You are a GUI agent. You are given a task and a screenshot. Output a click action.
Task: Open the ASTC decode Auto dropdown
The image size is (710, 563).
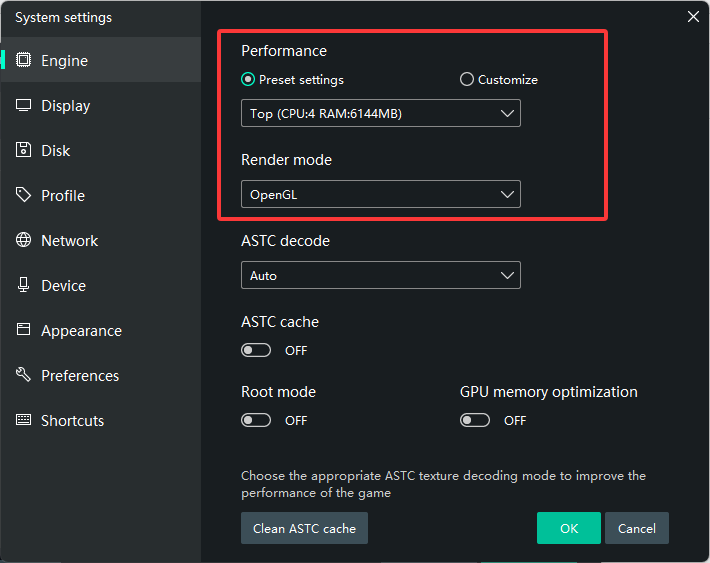(380, 275)
